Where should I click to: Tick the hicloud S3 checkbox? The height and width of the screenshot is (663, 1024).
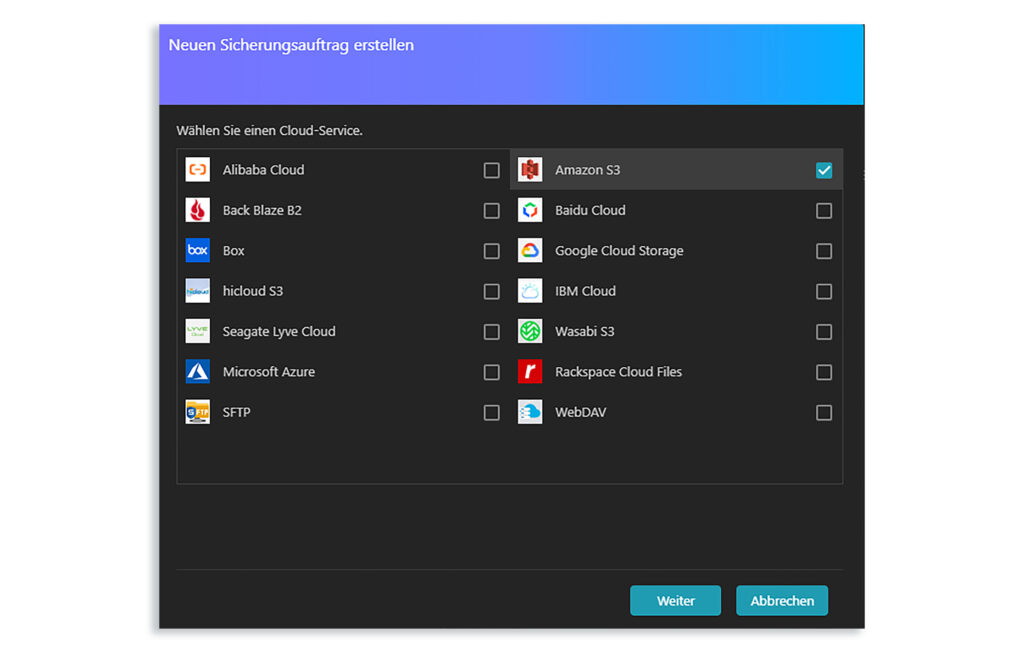point(491,292)
